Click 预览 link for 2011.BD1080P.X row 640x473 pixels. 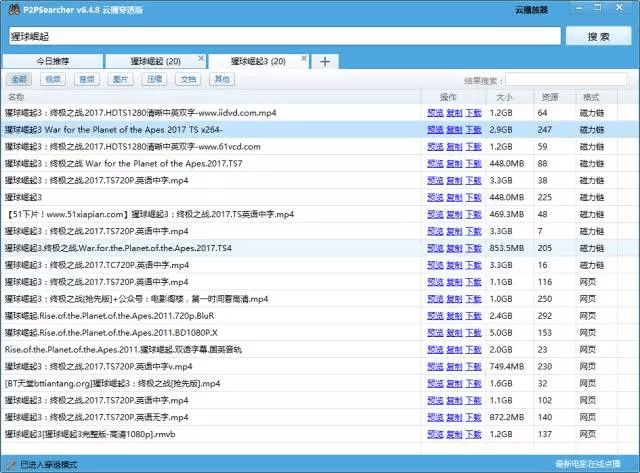point(435,333)
